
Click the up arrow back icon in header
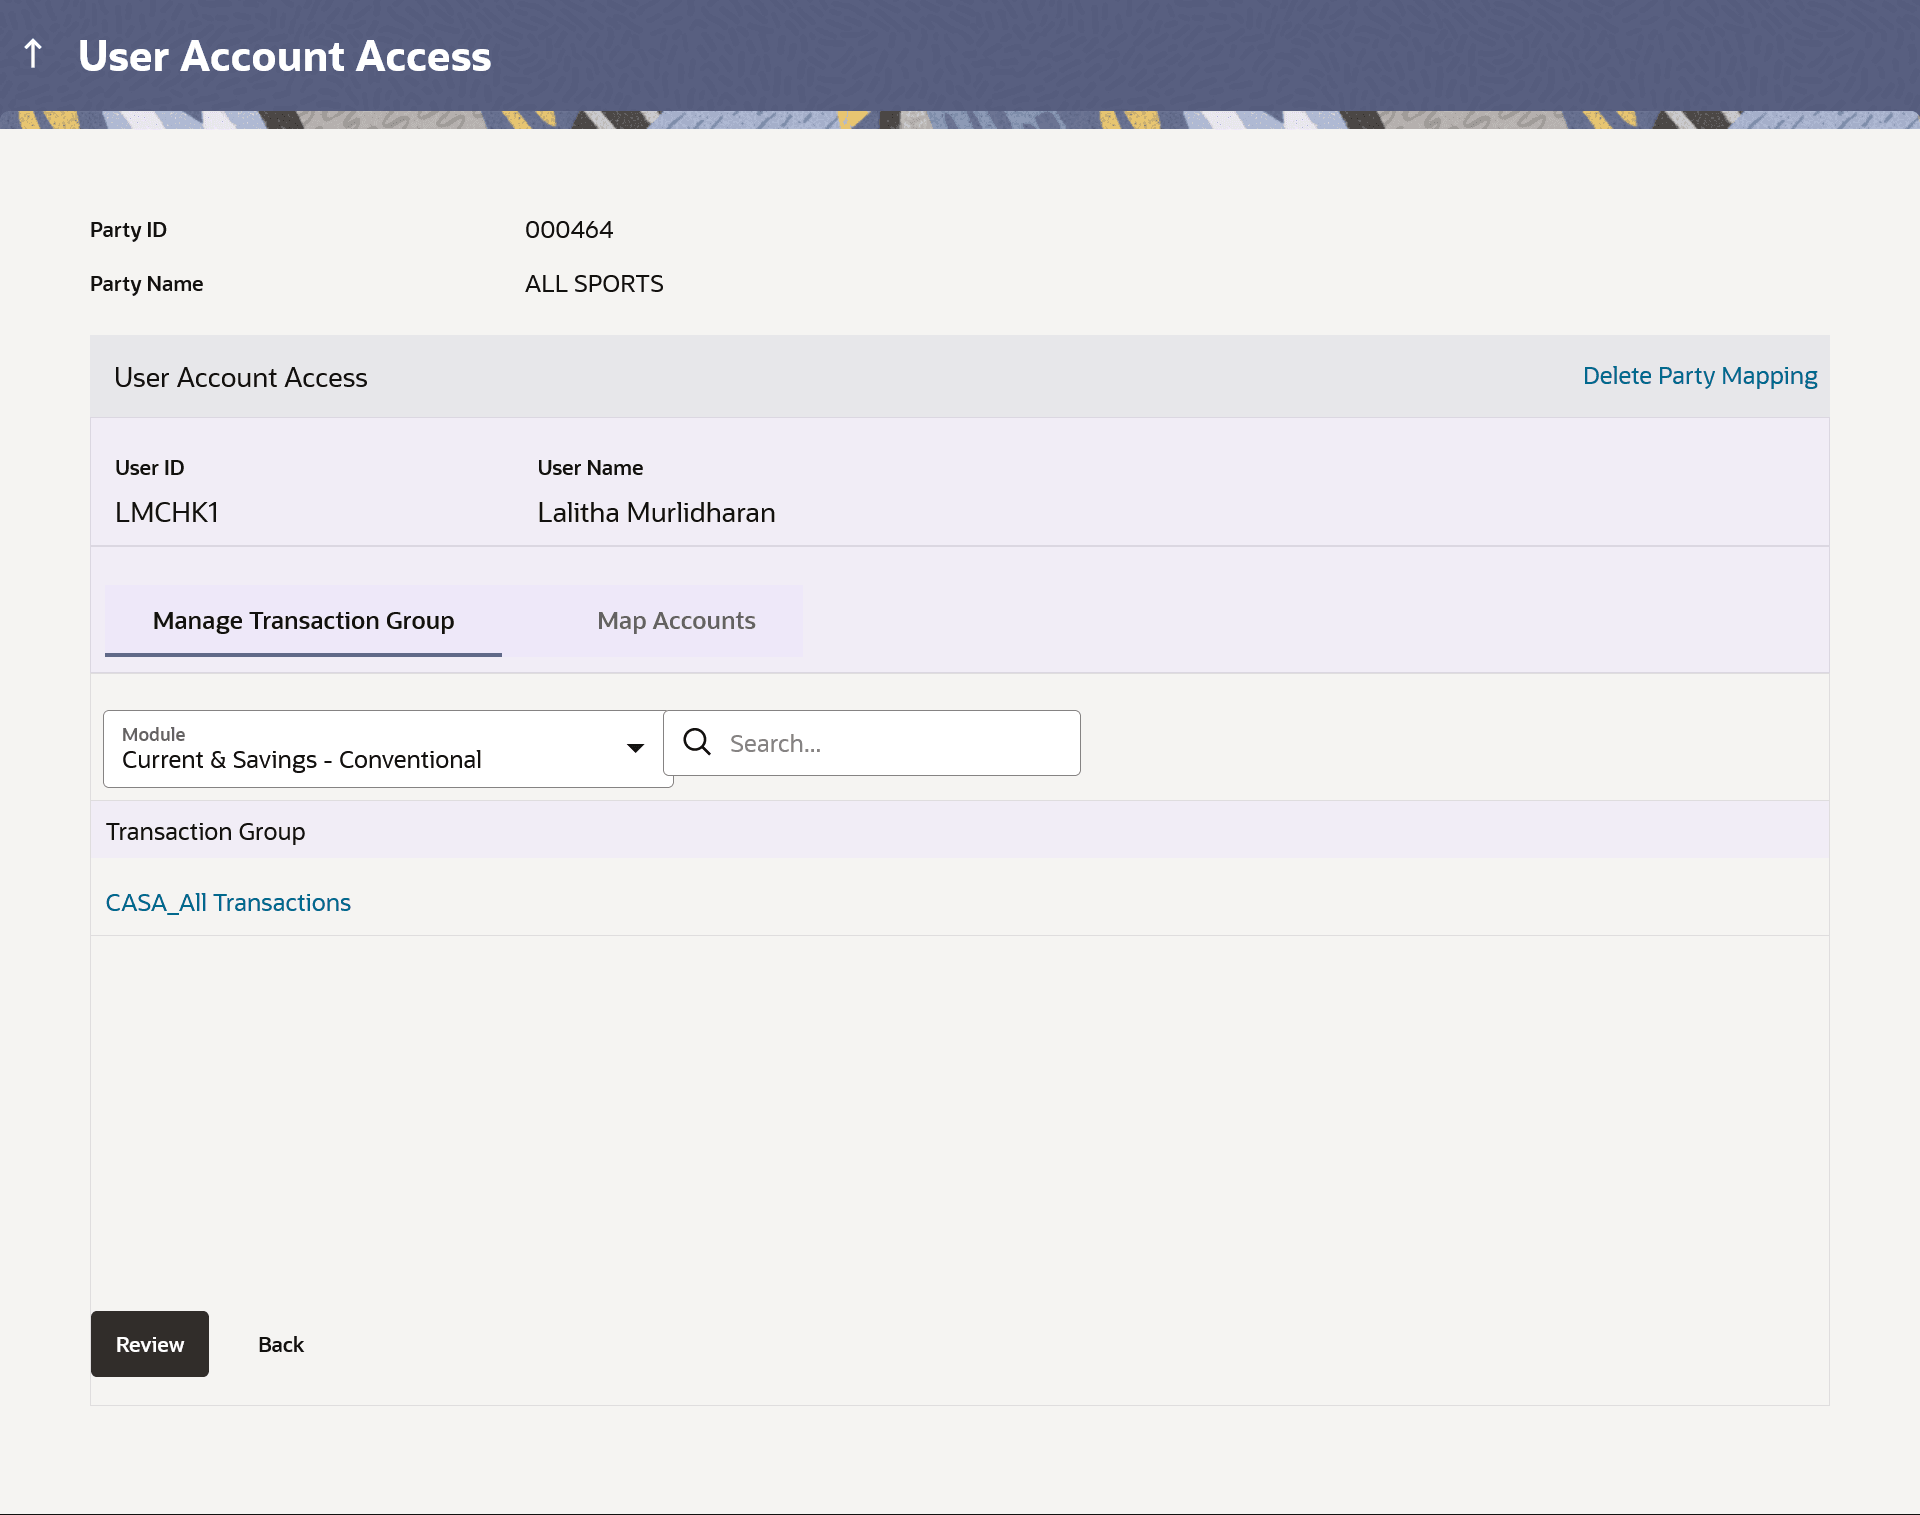[x=33, y=54]
